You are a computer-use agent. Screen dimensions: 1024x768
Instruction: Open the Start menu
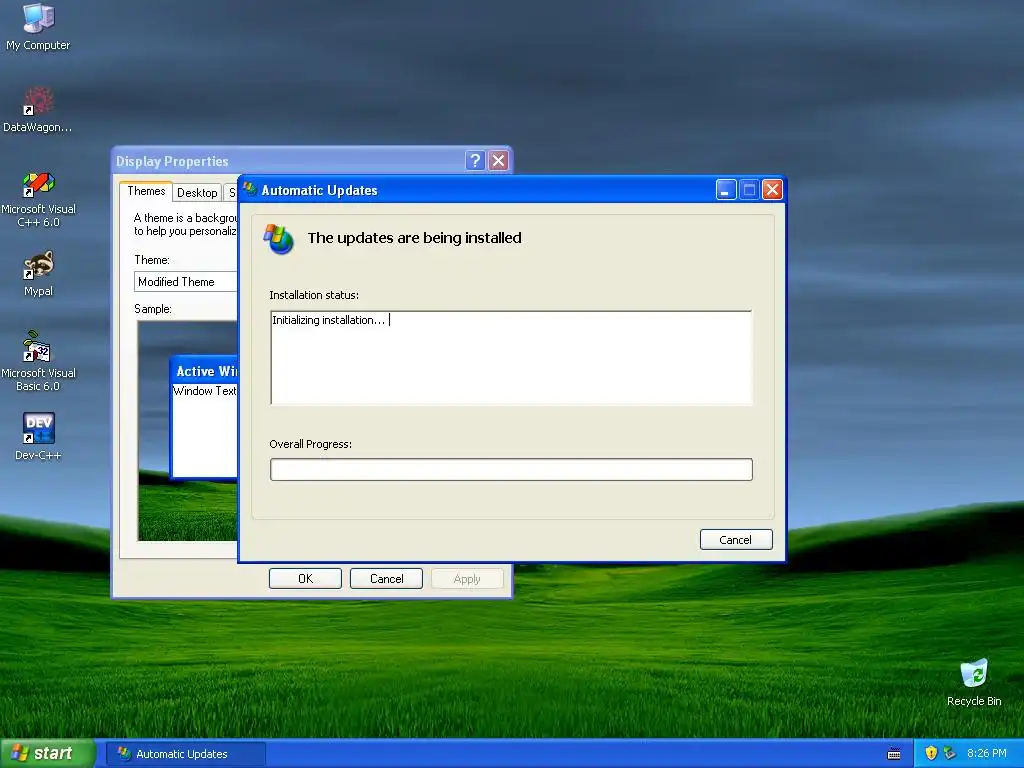click(x=48, y=753)
